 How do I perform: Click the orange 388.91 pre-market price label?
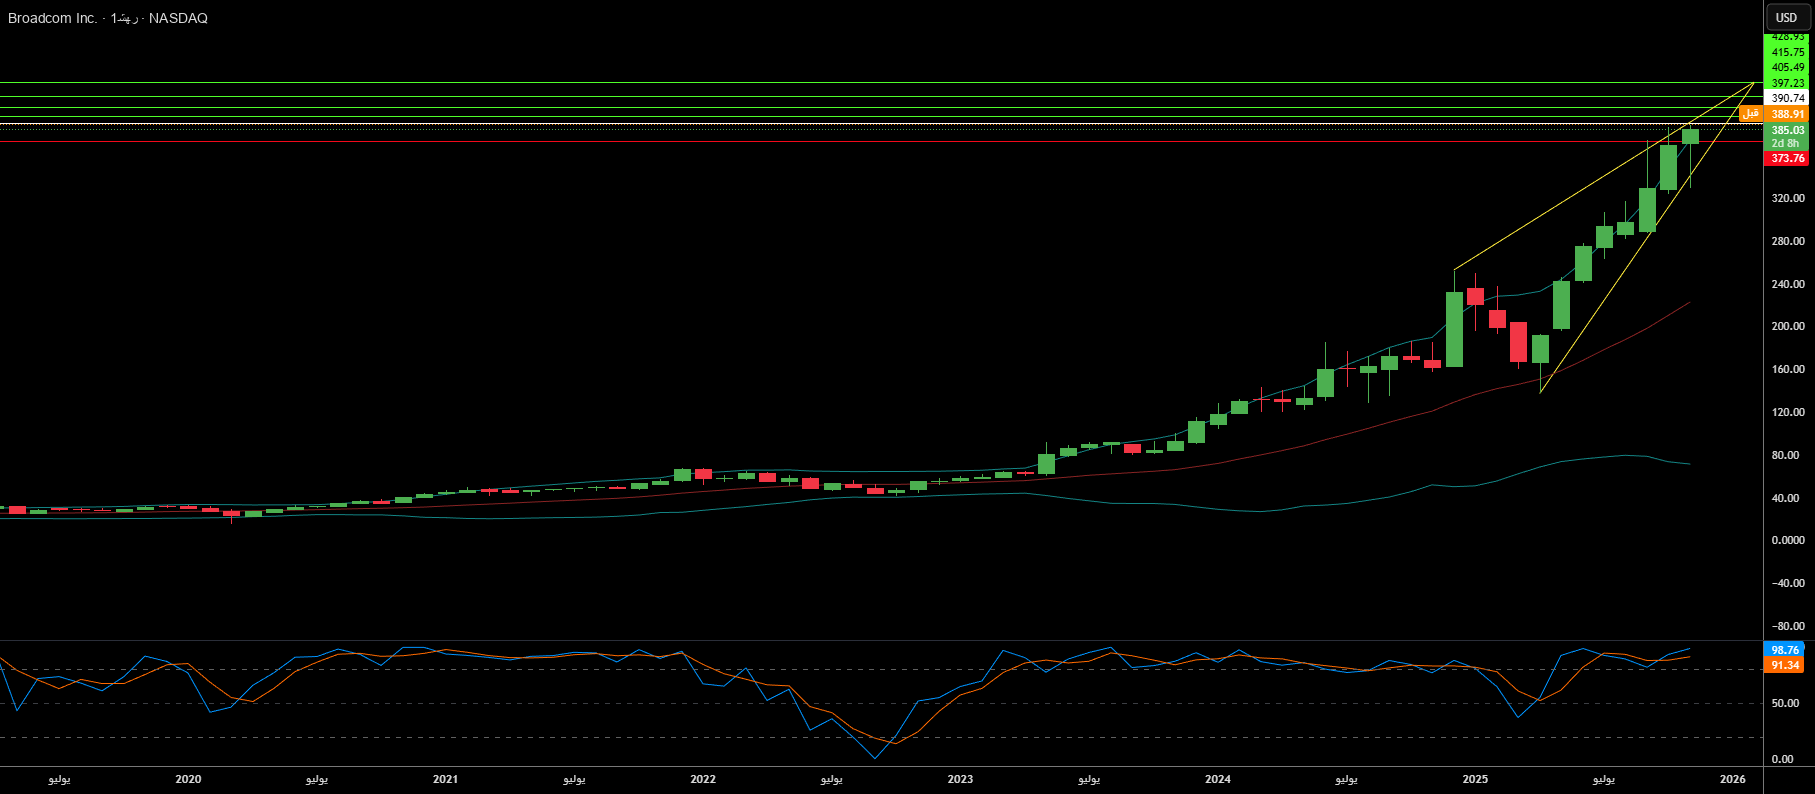[x=1787, y=114]
